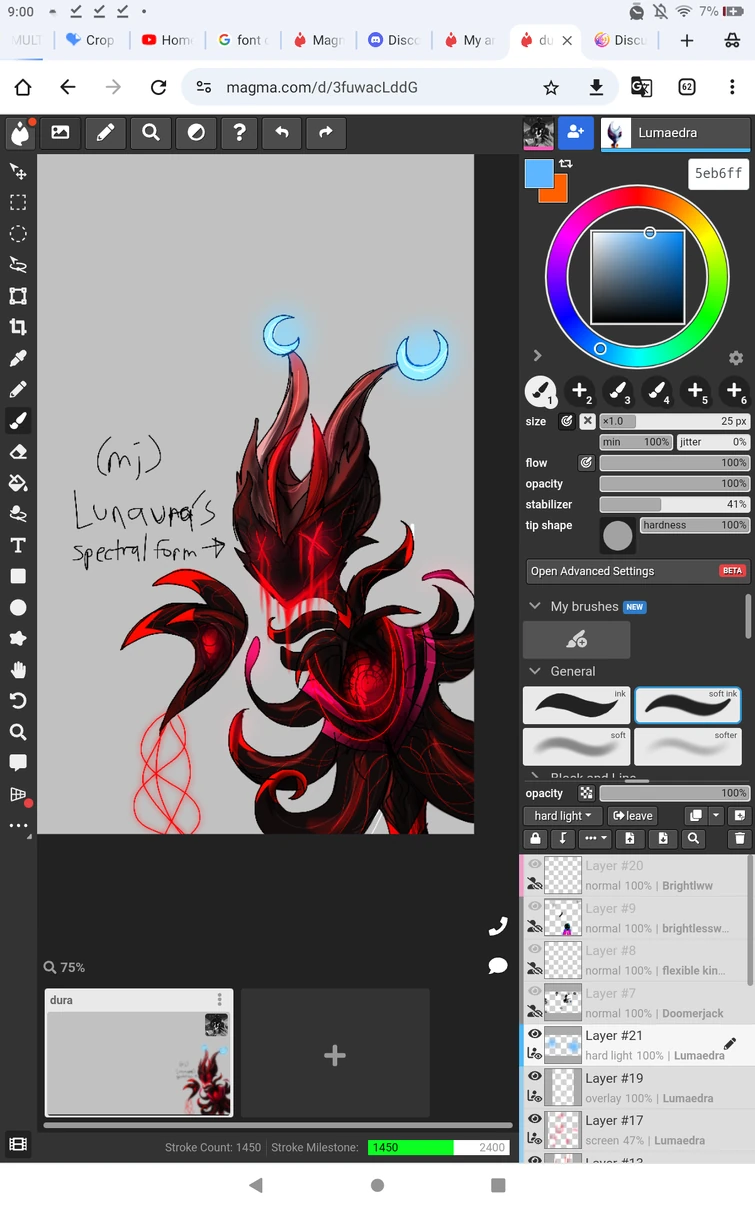Adjust the stabilizer slider

(x=674, y=504)
